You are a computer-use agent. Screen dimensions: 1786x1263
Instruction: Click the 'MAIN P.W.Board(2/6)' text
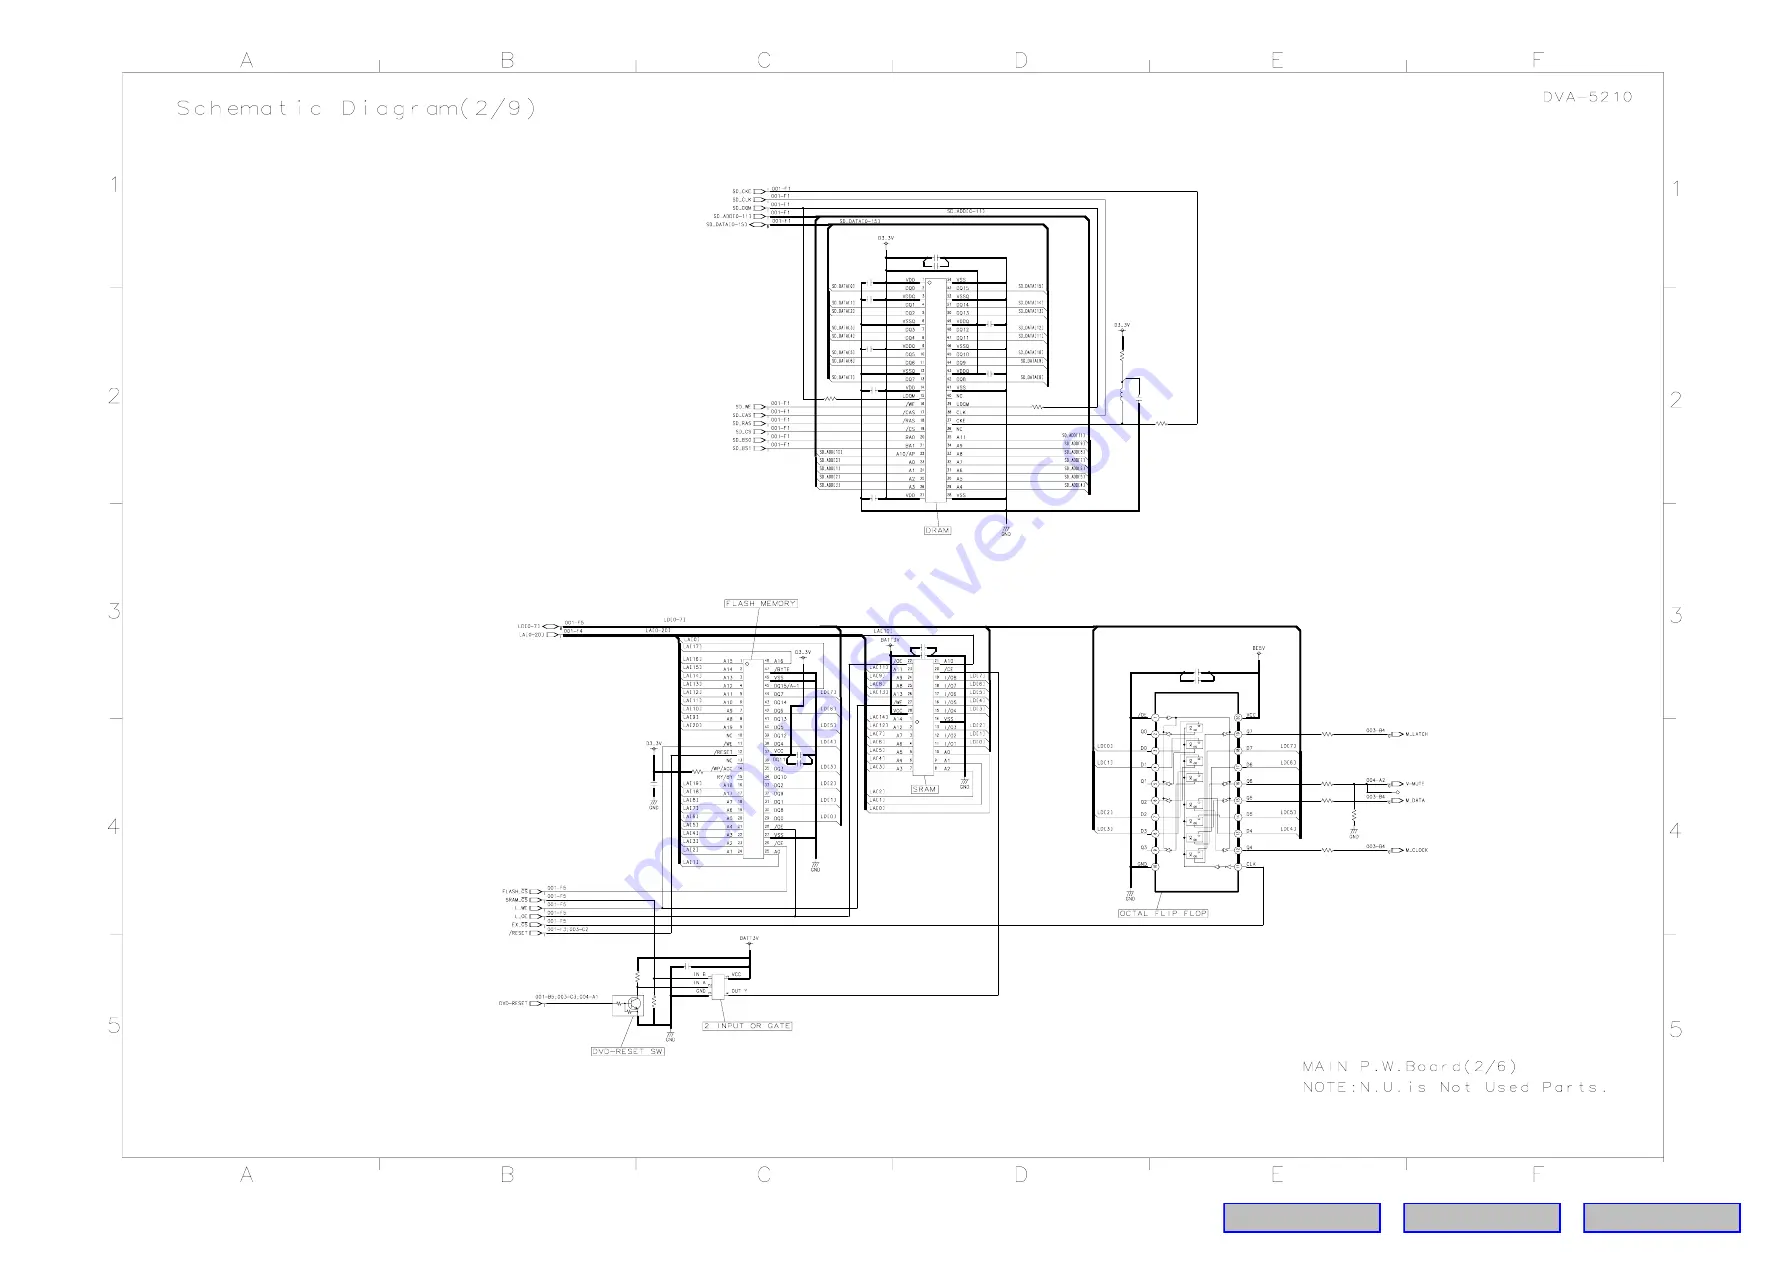1409,1066
